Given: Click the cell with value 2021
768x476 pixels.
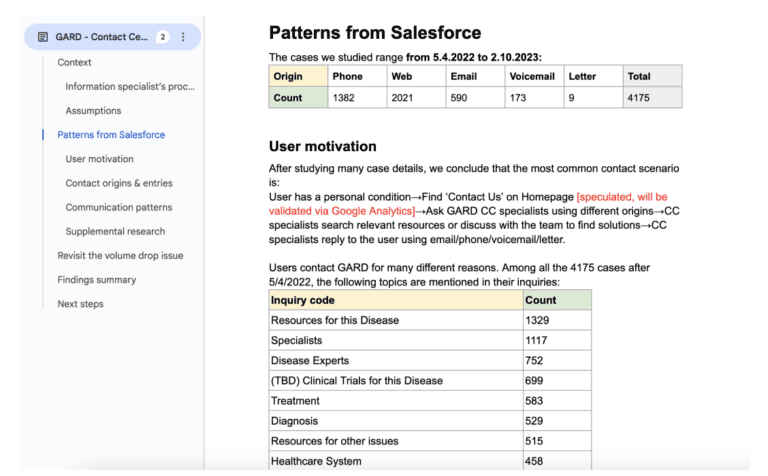Looking at the screenshot, I should tap(416, 97).
